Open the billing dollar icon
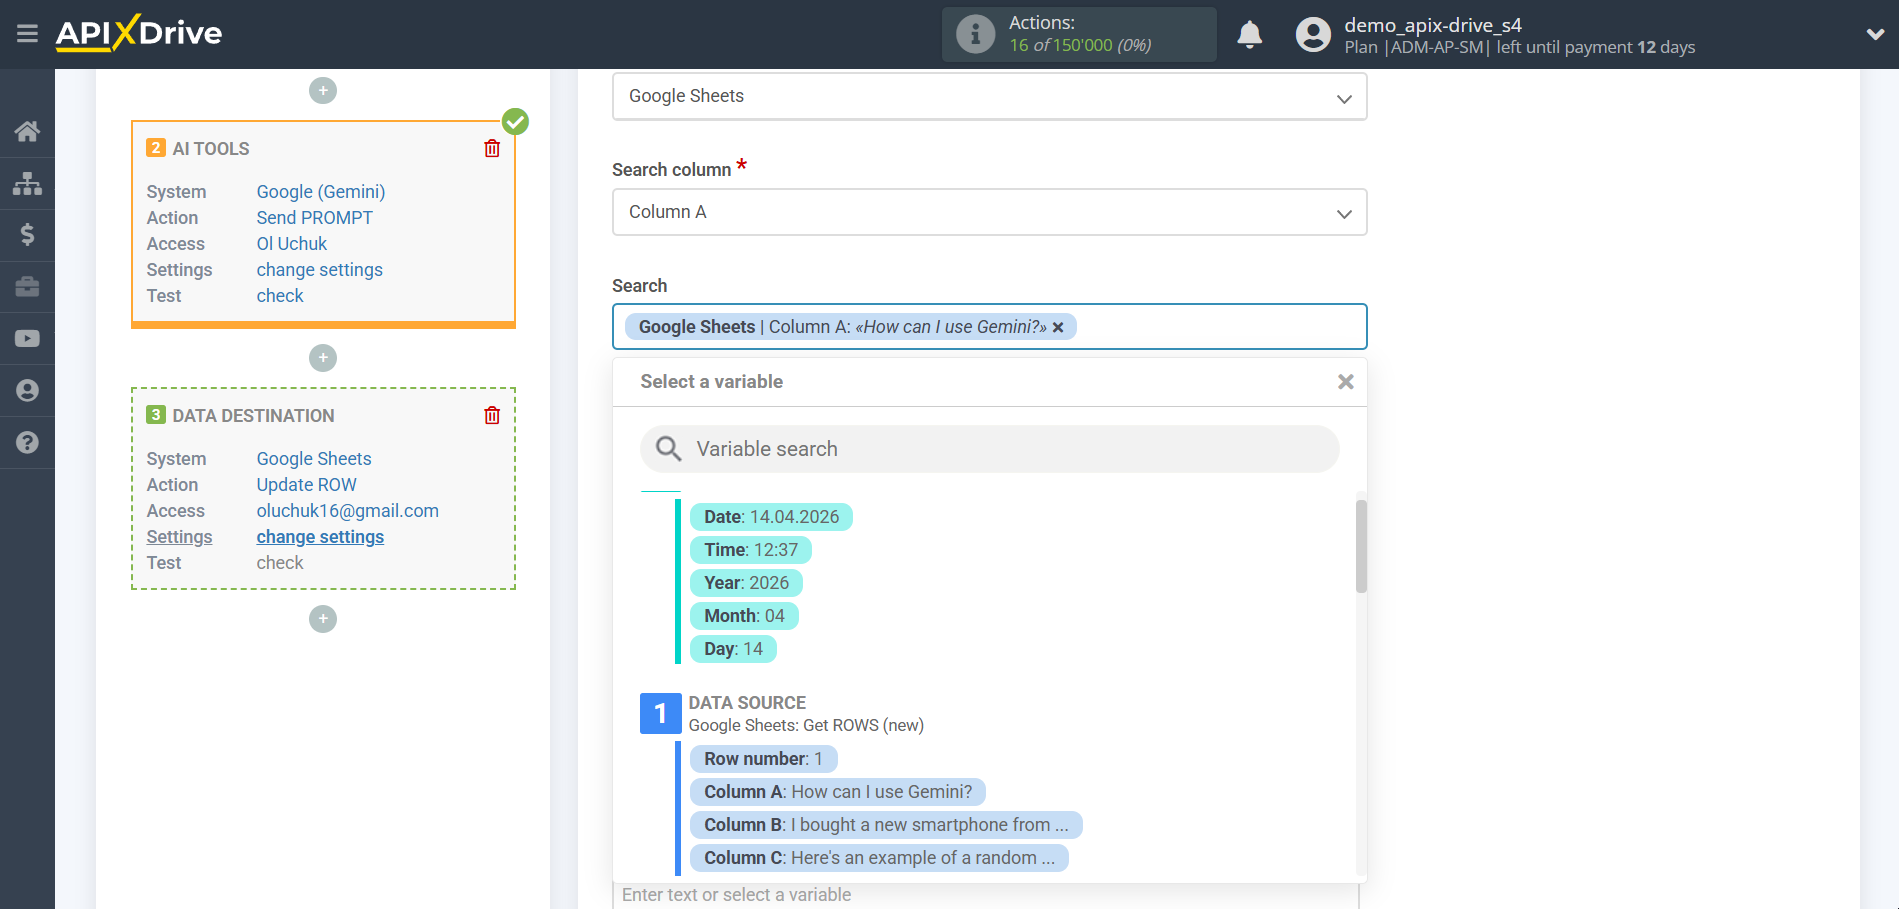1899x909 pixels. click(x=27, y=235)
